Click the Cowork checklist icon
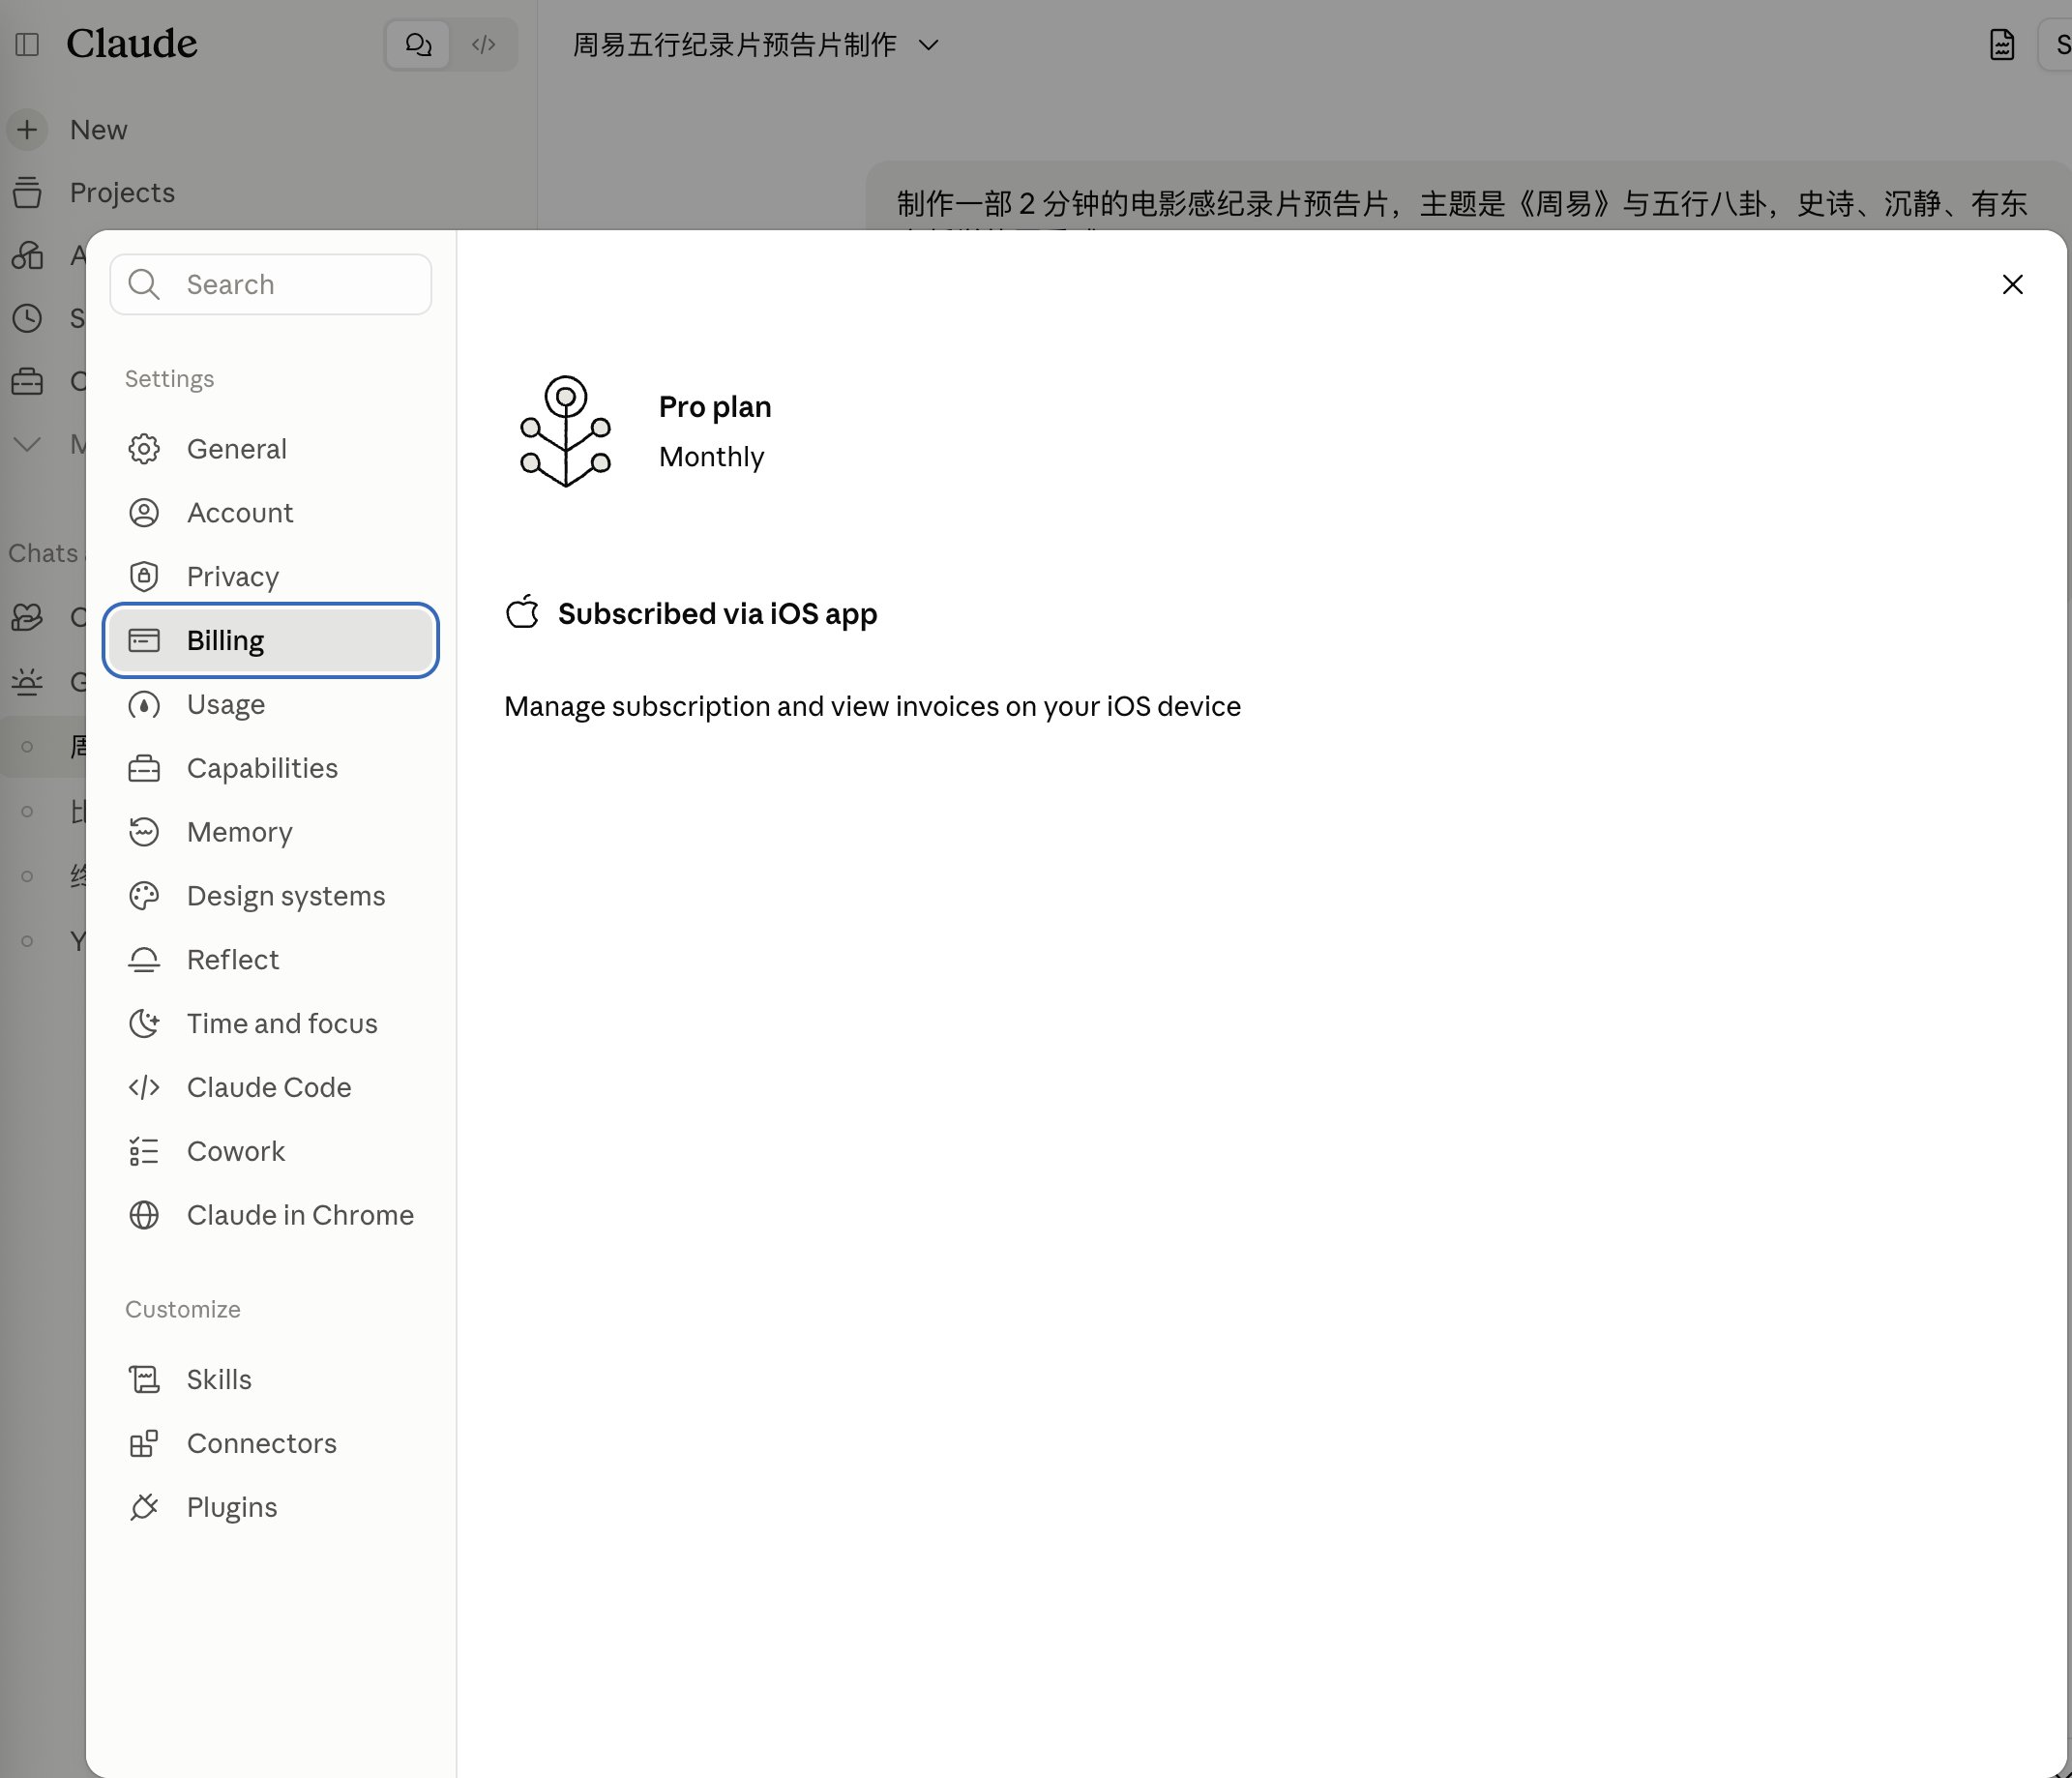 (x=144, y=1151)
